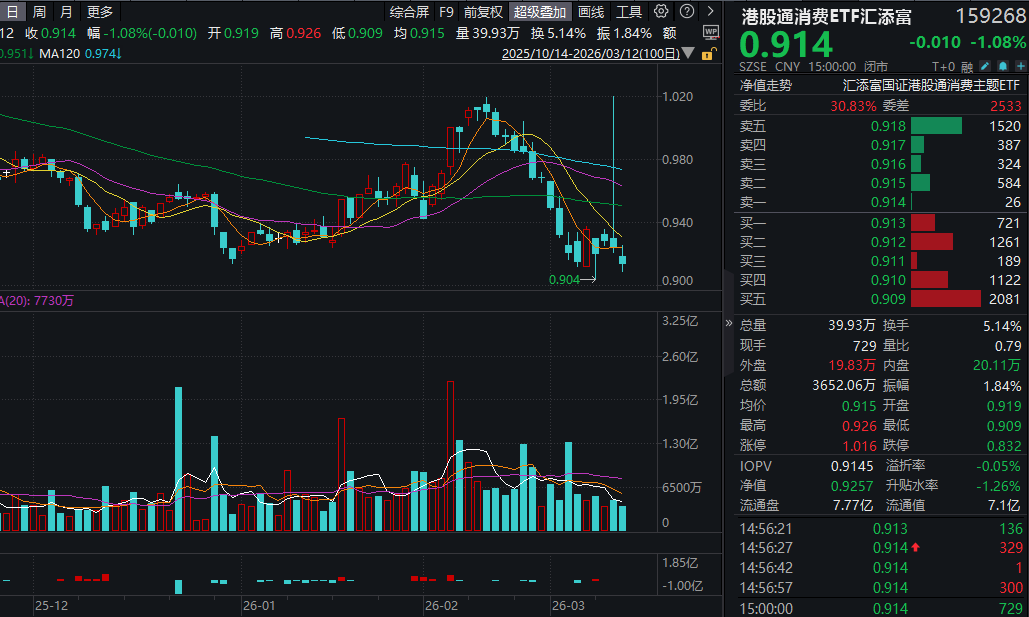Click the 综合屏 composite screen button
This screenshot has height=617, width=1029.
pos(409,12)
